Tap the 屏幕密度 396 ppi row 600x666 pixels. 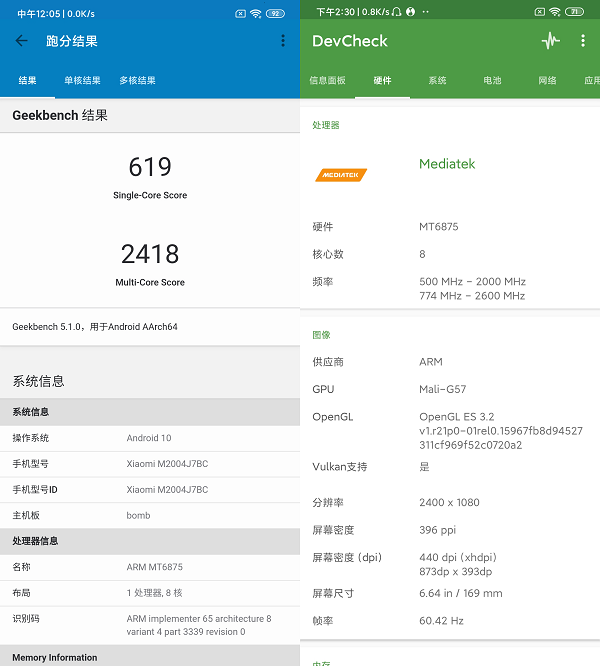(x=450, y=530)
